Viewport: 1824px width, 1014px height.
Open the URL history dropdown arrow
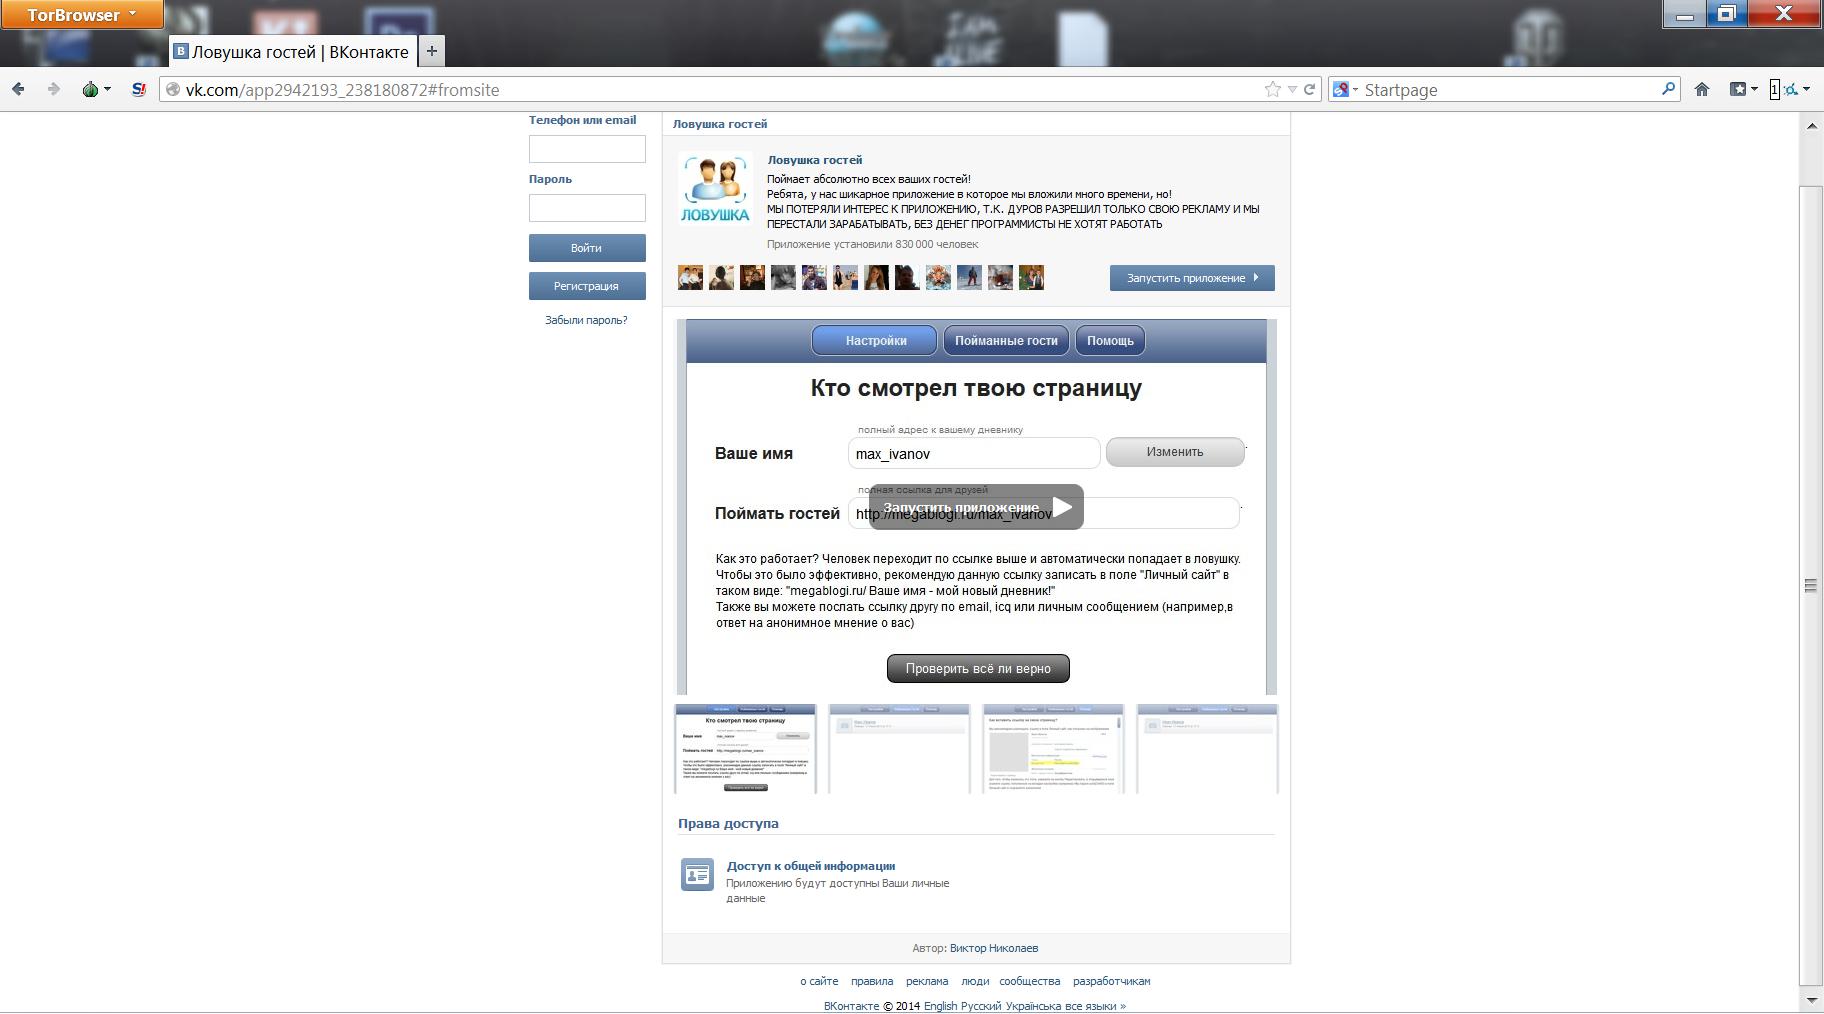1292,89
